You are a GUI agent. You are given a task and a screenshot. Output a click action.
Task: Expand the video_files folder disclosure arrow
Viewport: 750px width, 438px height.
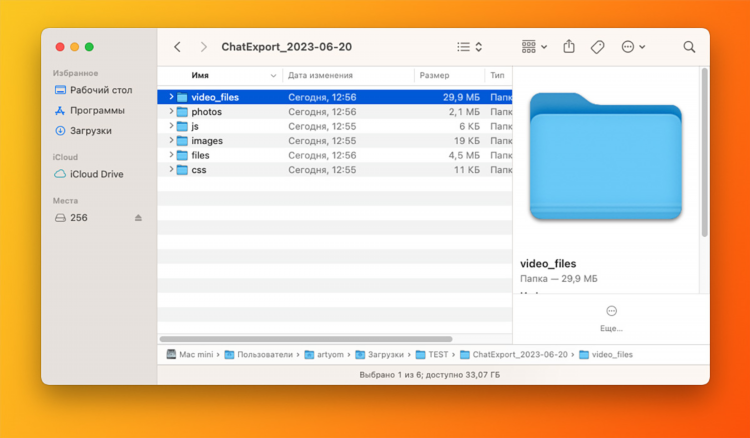tap(171, 97)
